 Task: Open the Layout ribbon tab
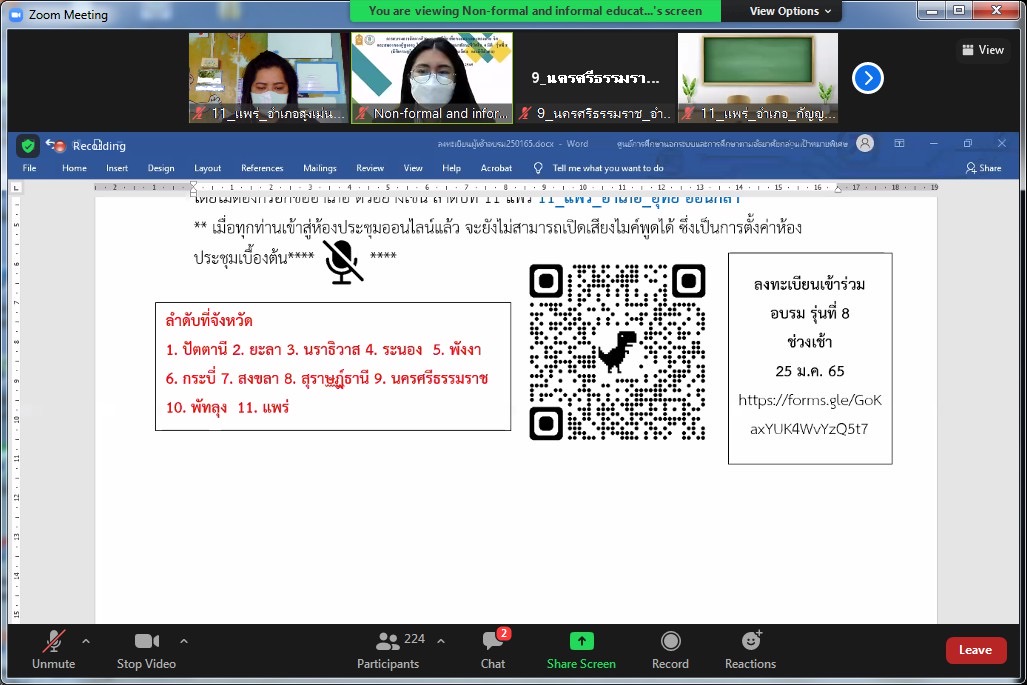click(208, 168)
